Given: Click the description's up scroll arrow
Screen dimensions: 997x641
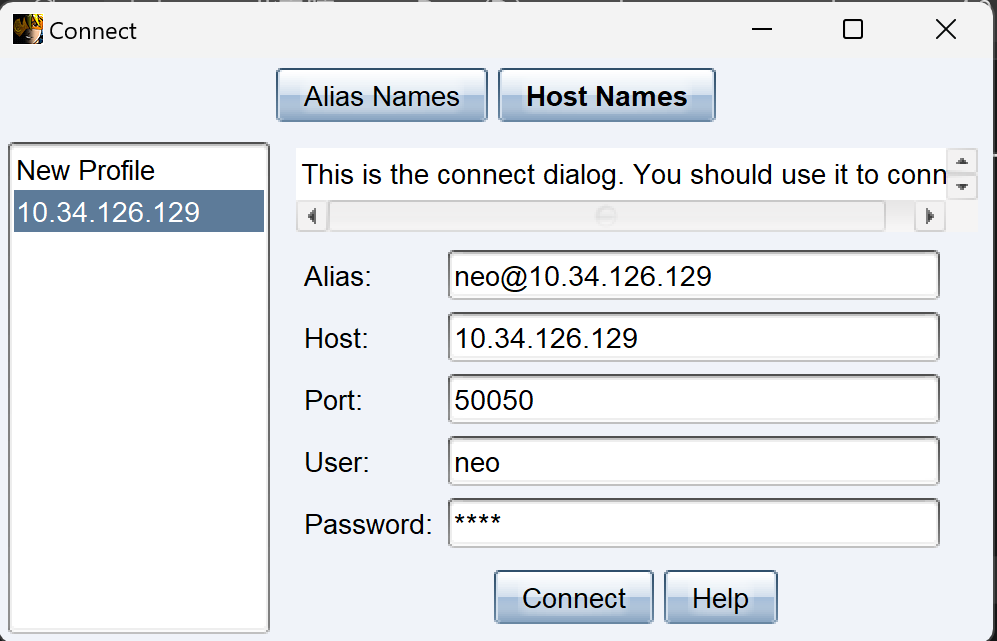Looking at the screenshot, I should click(x=962, y=162).
